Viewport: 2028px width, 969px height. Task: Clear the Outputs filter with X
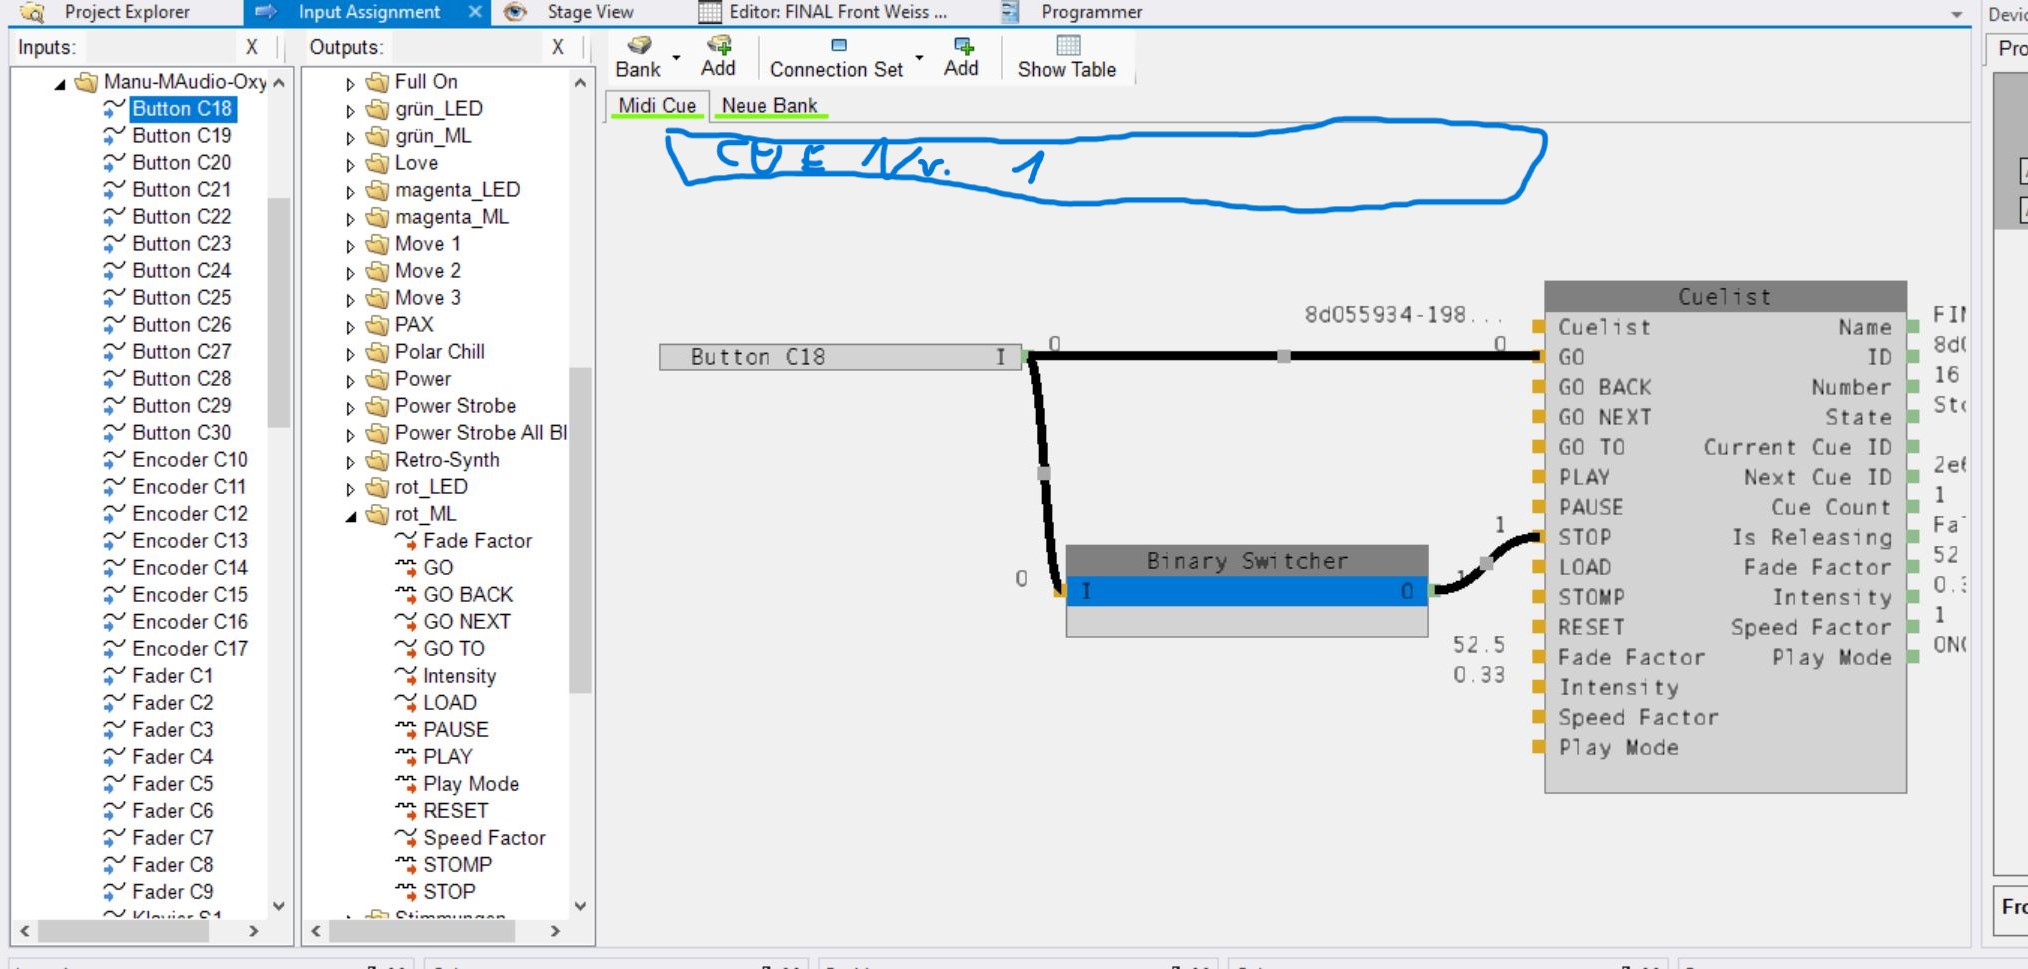pyautogui.click(x=558, y=47)
